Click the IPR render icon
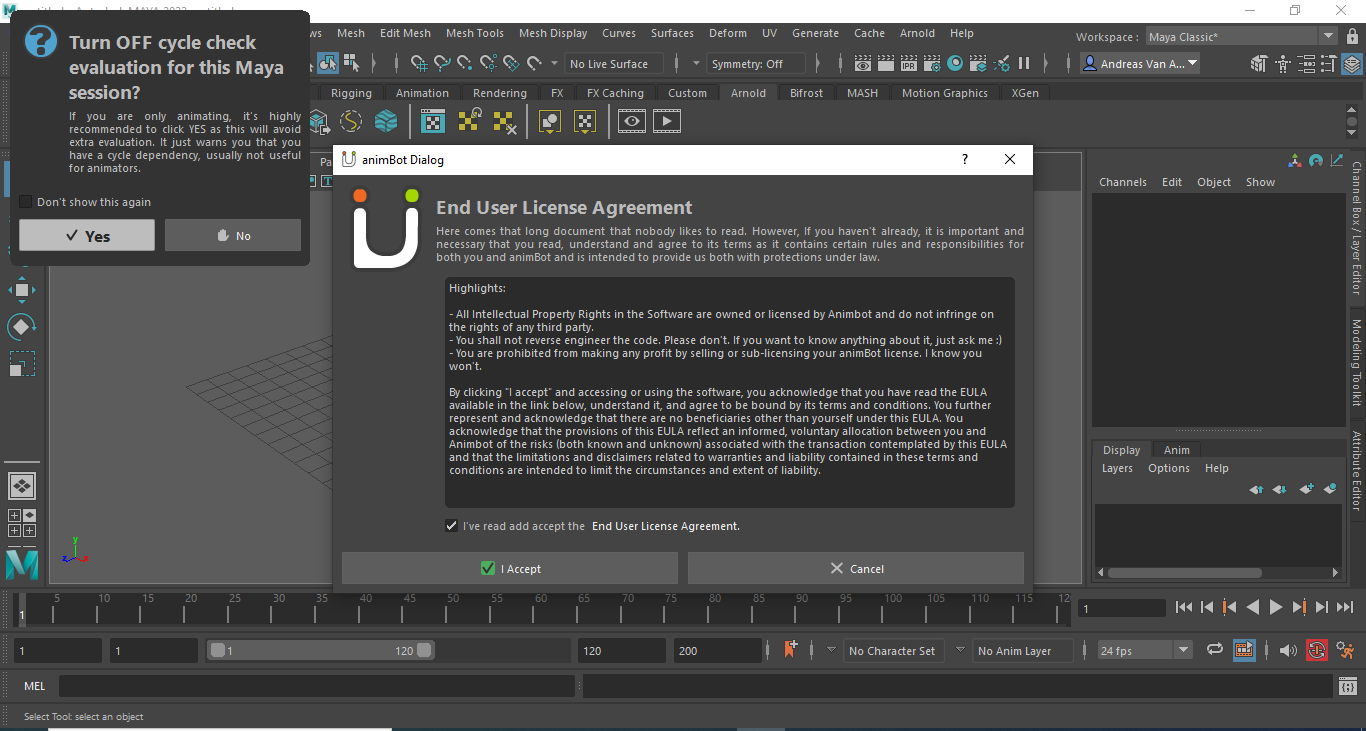The width and height of the screenshot is (1366, 731). point(909,63)
